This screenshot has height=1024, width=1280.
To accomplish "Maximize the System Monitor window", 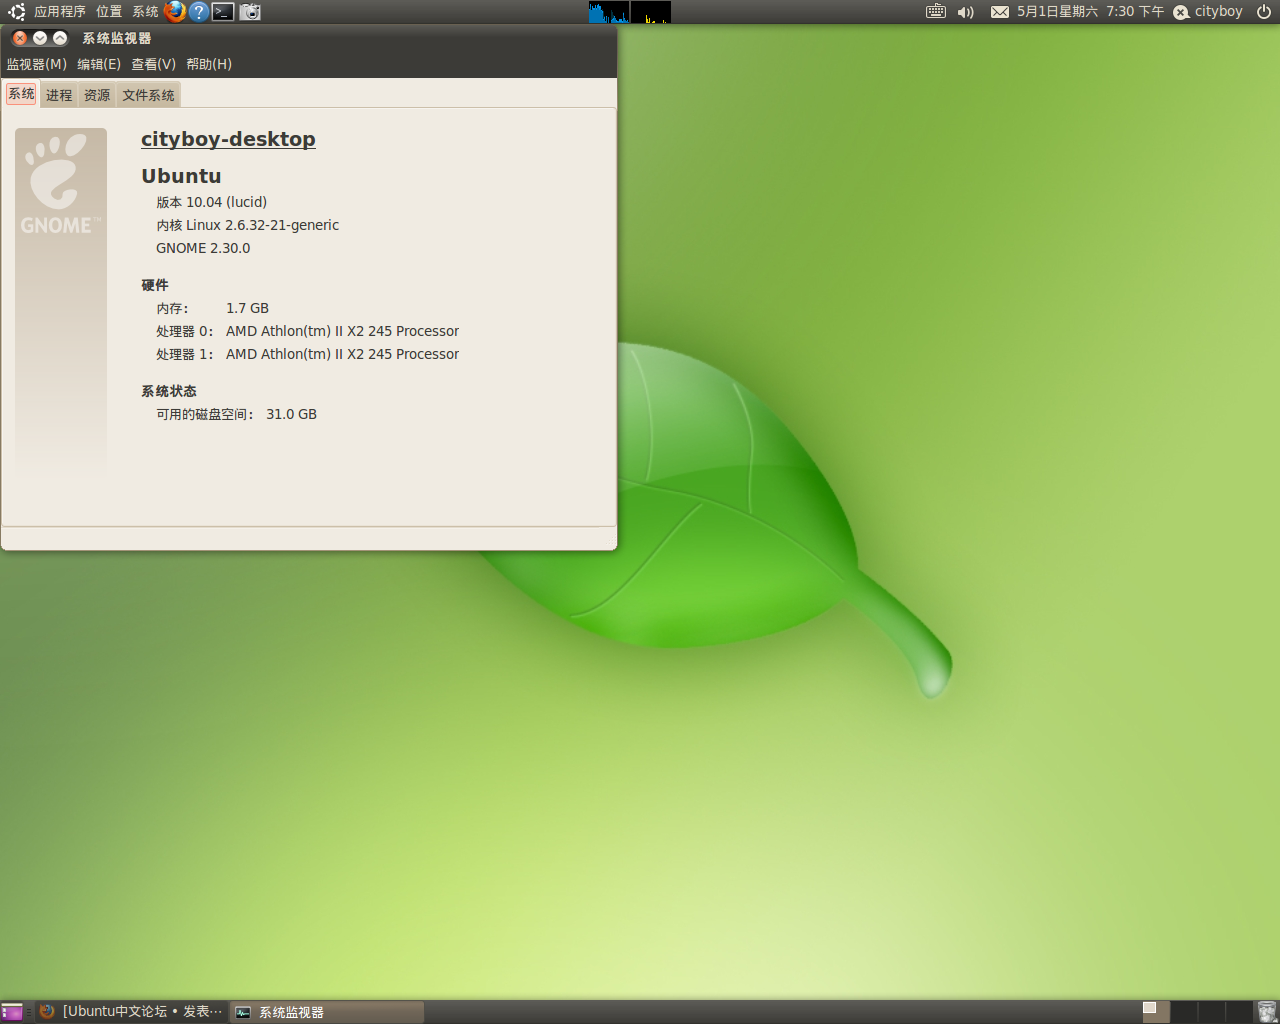I will tap(60, 38).
